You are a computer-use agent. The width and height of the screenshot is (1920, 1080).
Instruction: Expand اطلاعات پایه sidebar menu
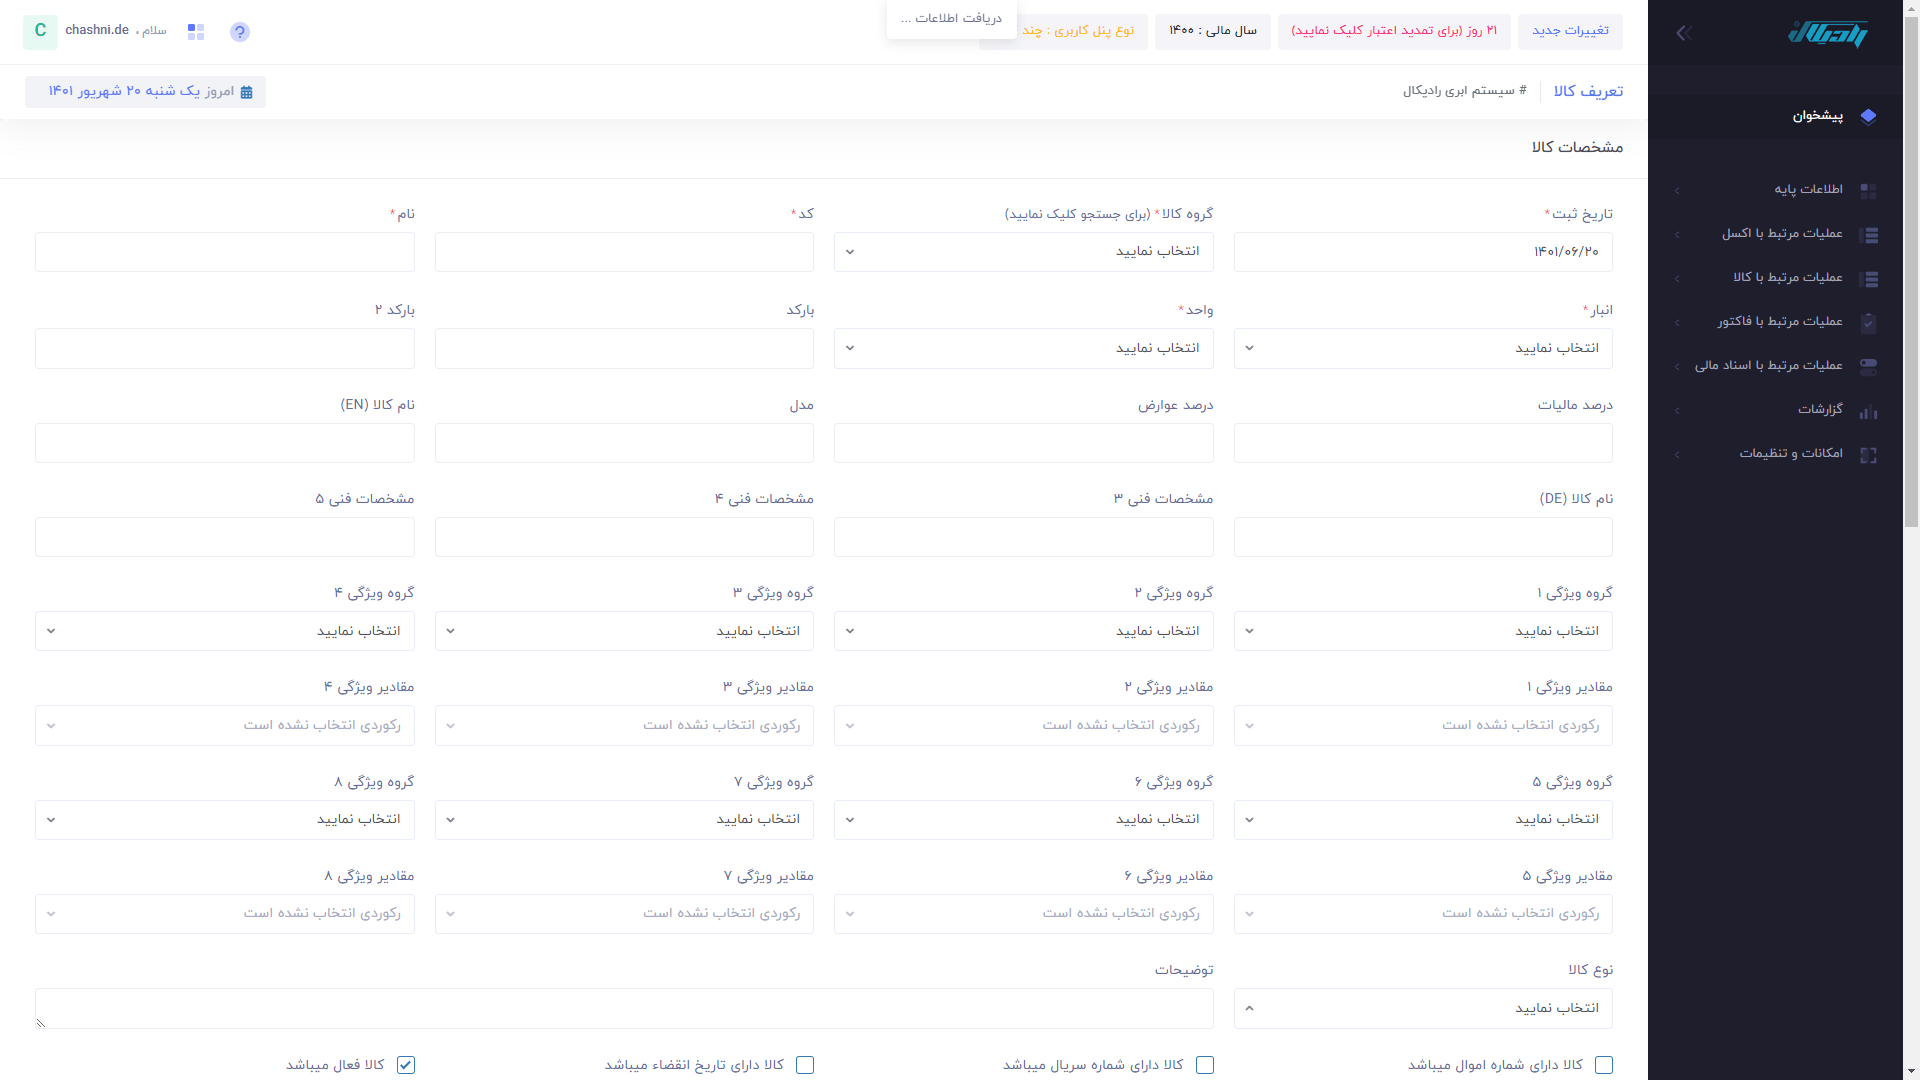coord(1775,190)
